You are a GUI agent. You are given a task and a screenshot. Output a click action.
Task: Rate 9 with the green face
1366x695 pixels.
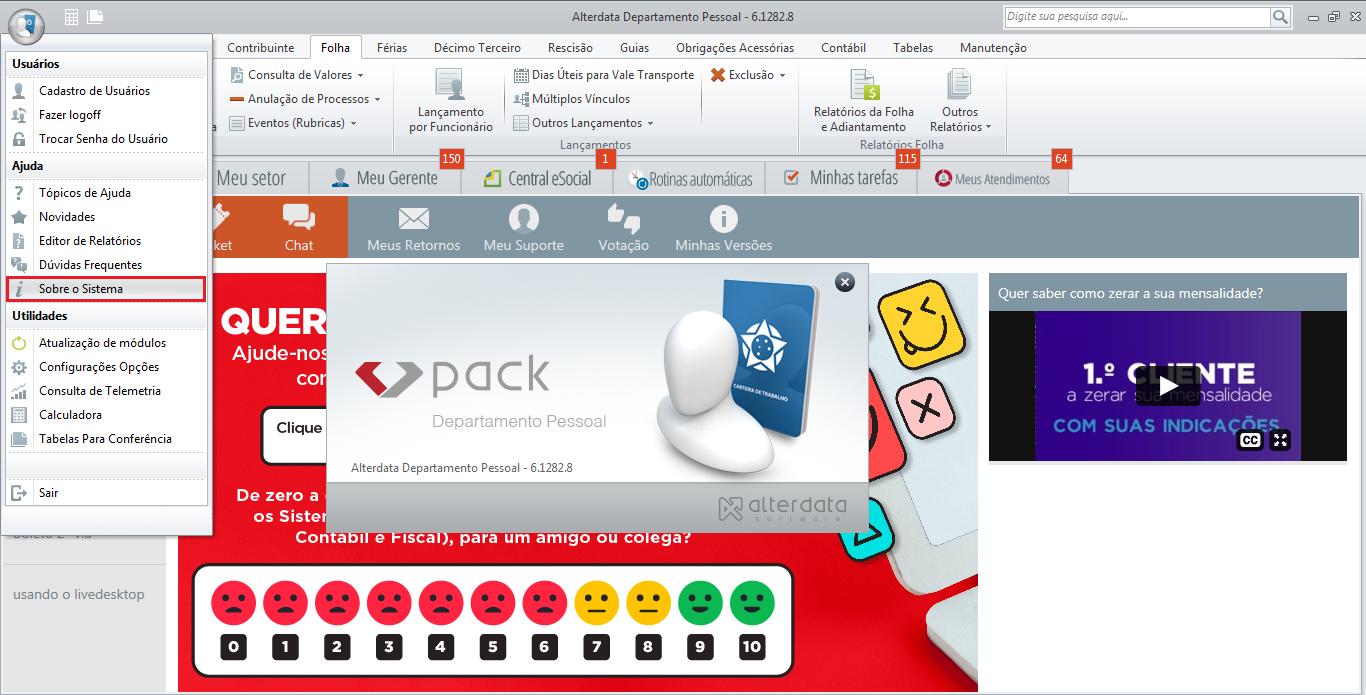[700, 603]
